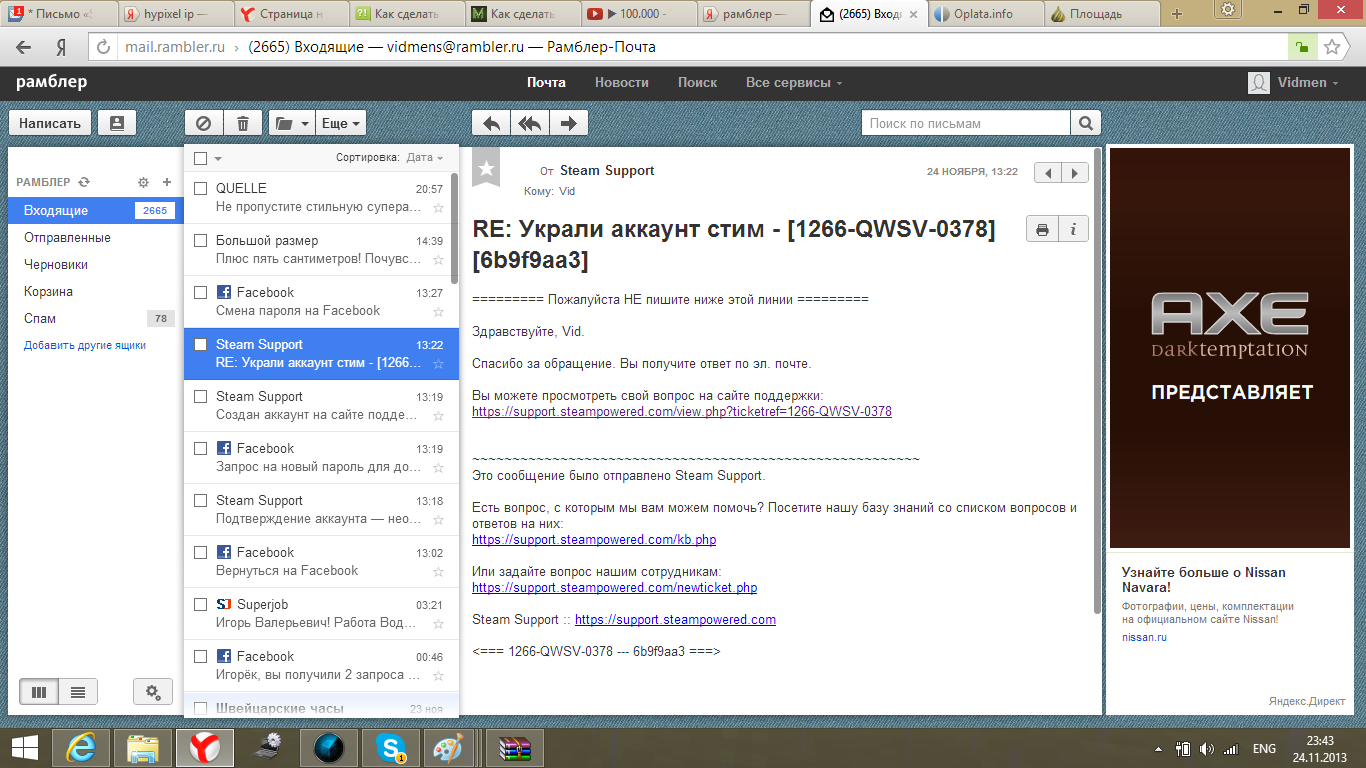Click the mail search magnifier button
The width and height of the screenshot is (1366, 768).
click(x=1085, y=123)
